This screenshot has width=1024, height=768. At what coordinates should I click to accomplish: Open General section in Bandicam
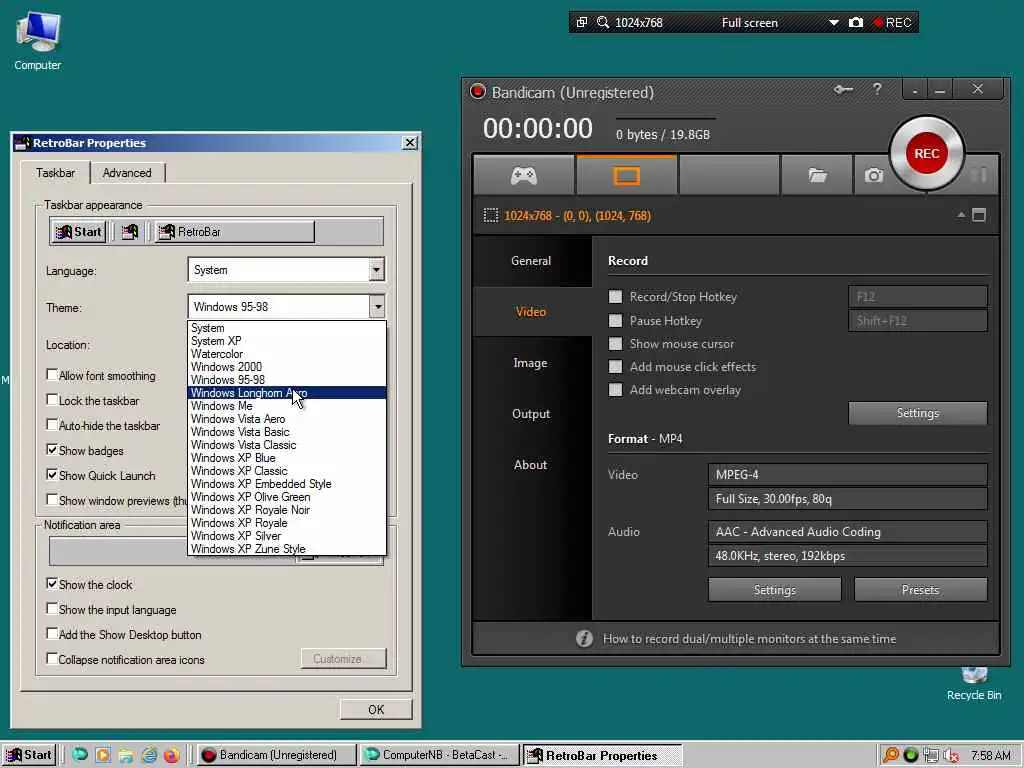tap(532, 261)
